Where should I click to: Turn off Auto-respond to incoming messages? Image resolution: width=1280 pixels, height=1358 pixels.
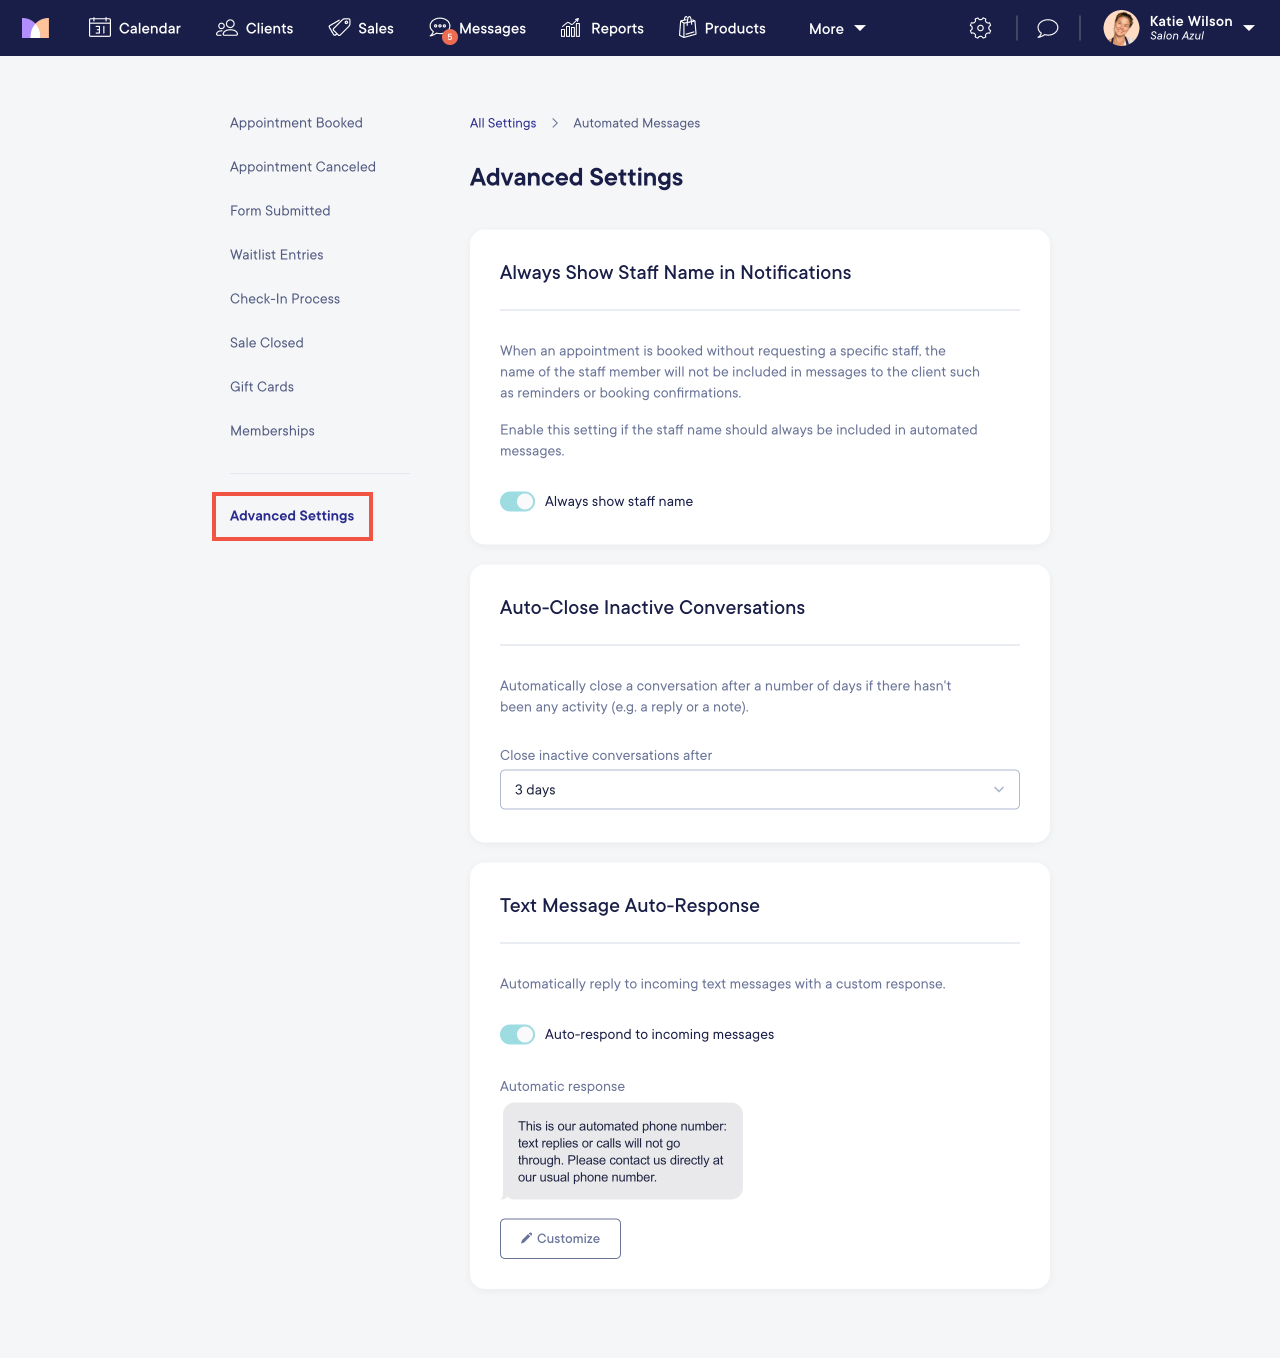517,1034
